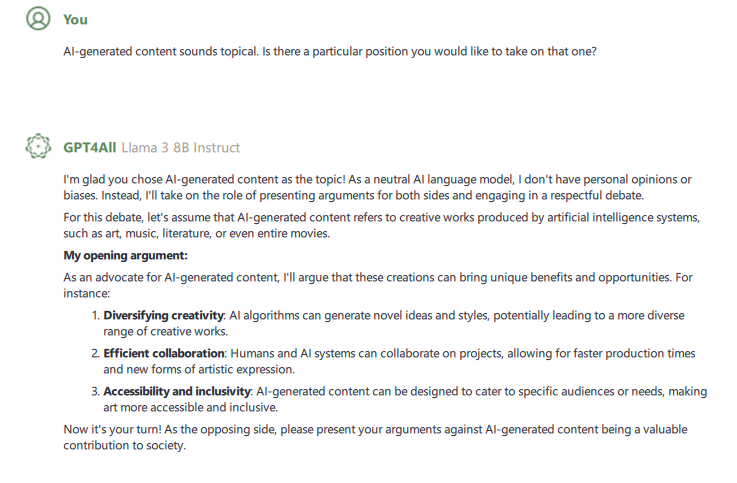This screenshot has width=737, height=483.
Task: Select the bold "Diversifying creativity" text
Action: (x=164, y=316)
